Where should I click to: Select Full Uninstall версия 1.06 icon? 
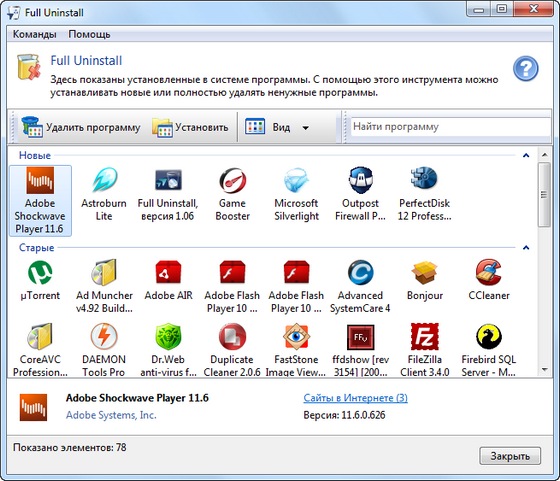(168, 180)
